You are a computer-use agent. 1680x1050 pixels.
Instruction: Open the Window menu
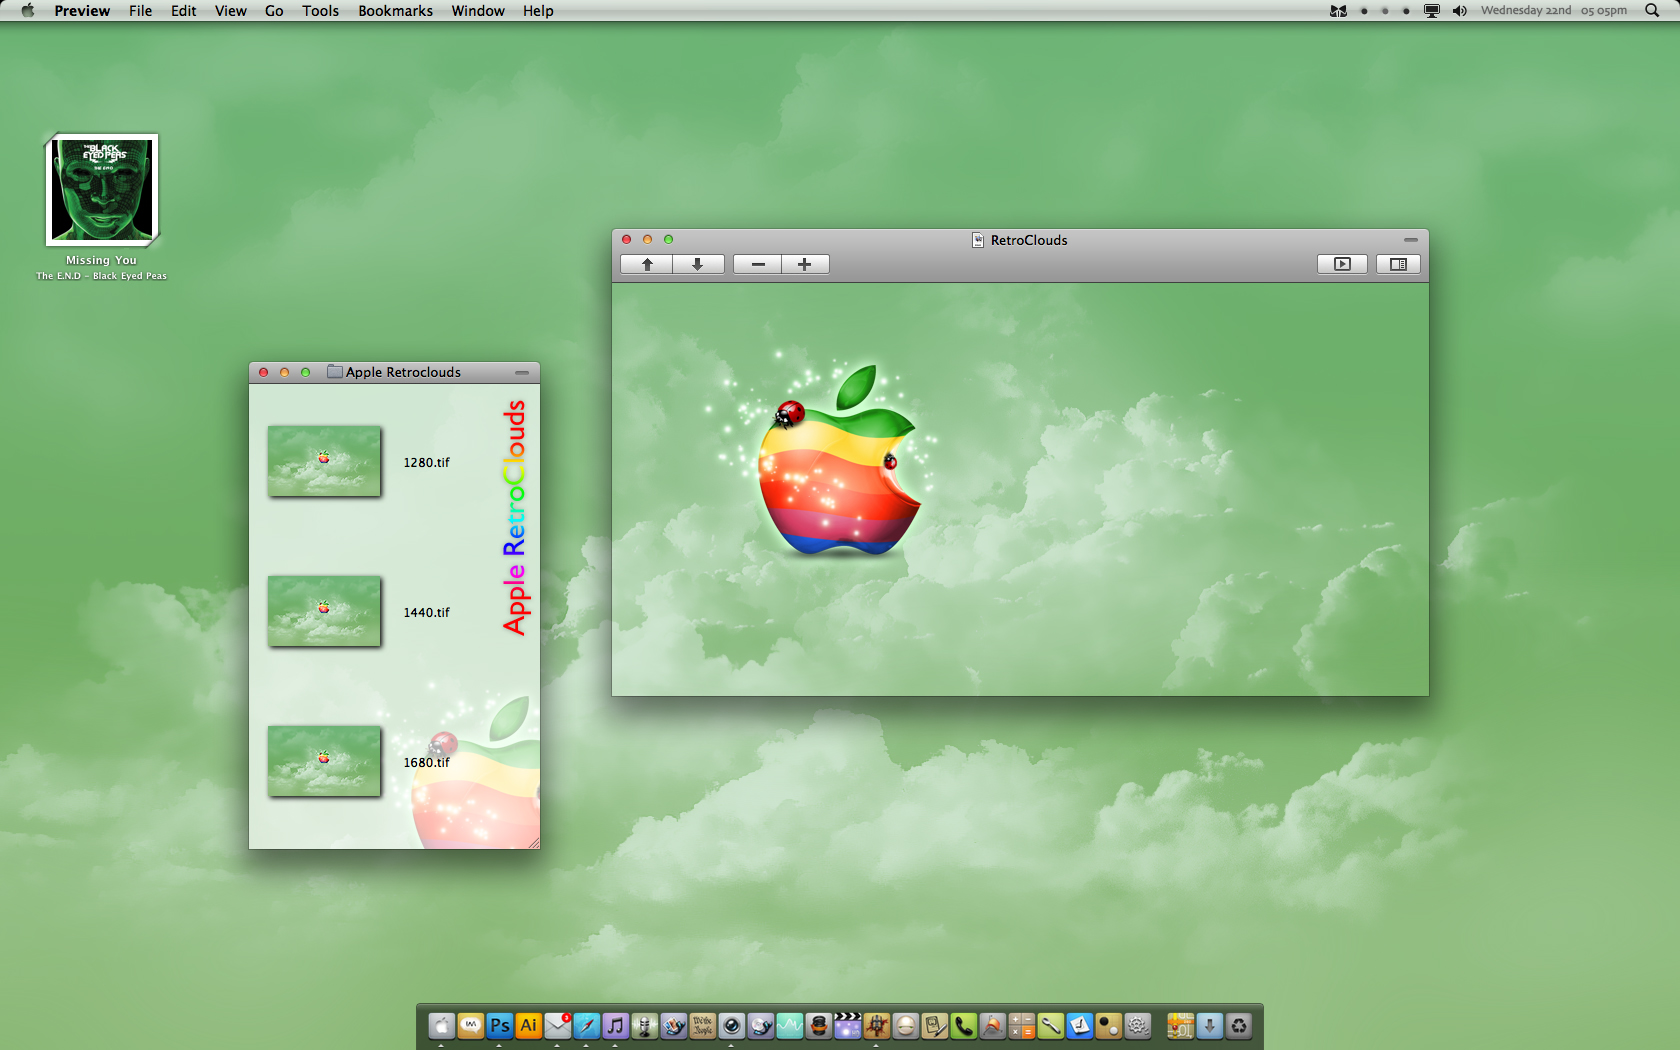point(477,10)
